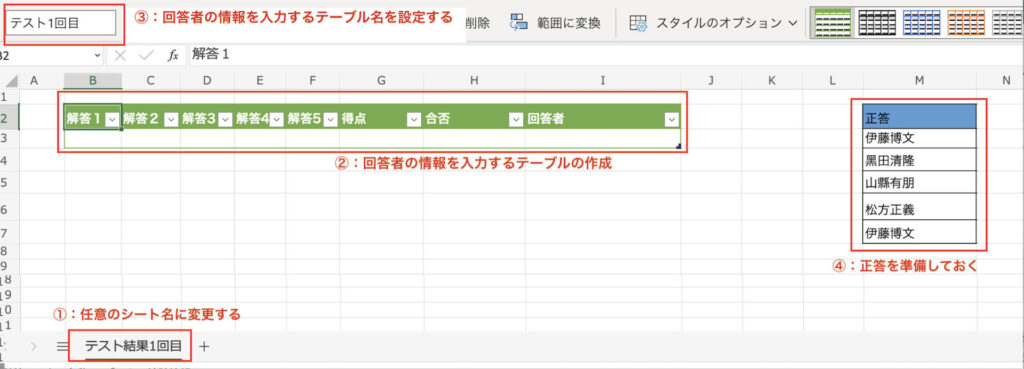This screenshot has width=1024, height=369.
Task: Open the 解答１ filter dropdown
Action: (x=112, y=119)
